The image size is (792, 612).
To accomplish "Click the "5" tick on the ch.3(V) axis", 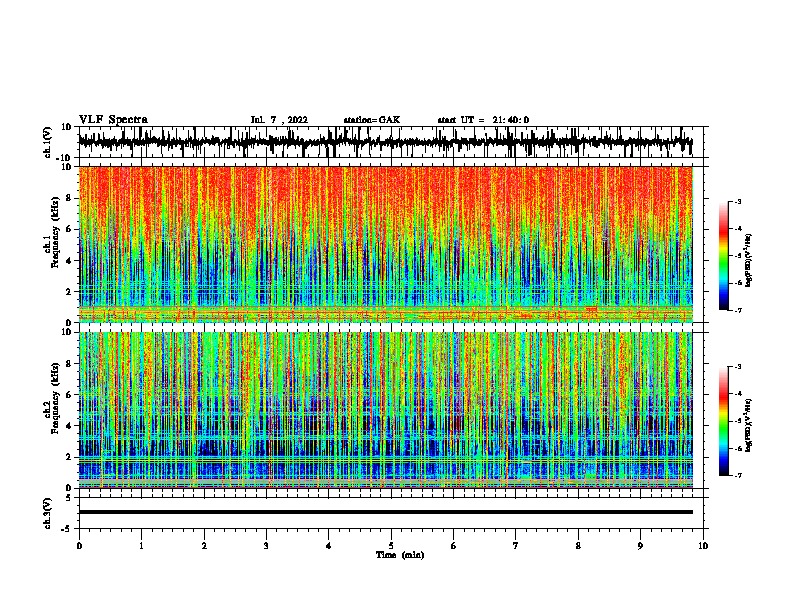I will coord(69,497).
